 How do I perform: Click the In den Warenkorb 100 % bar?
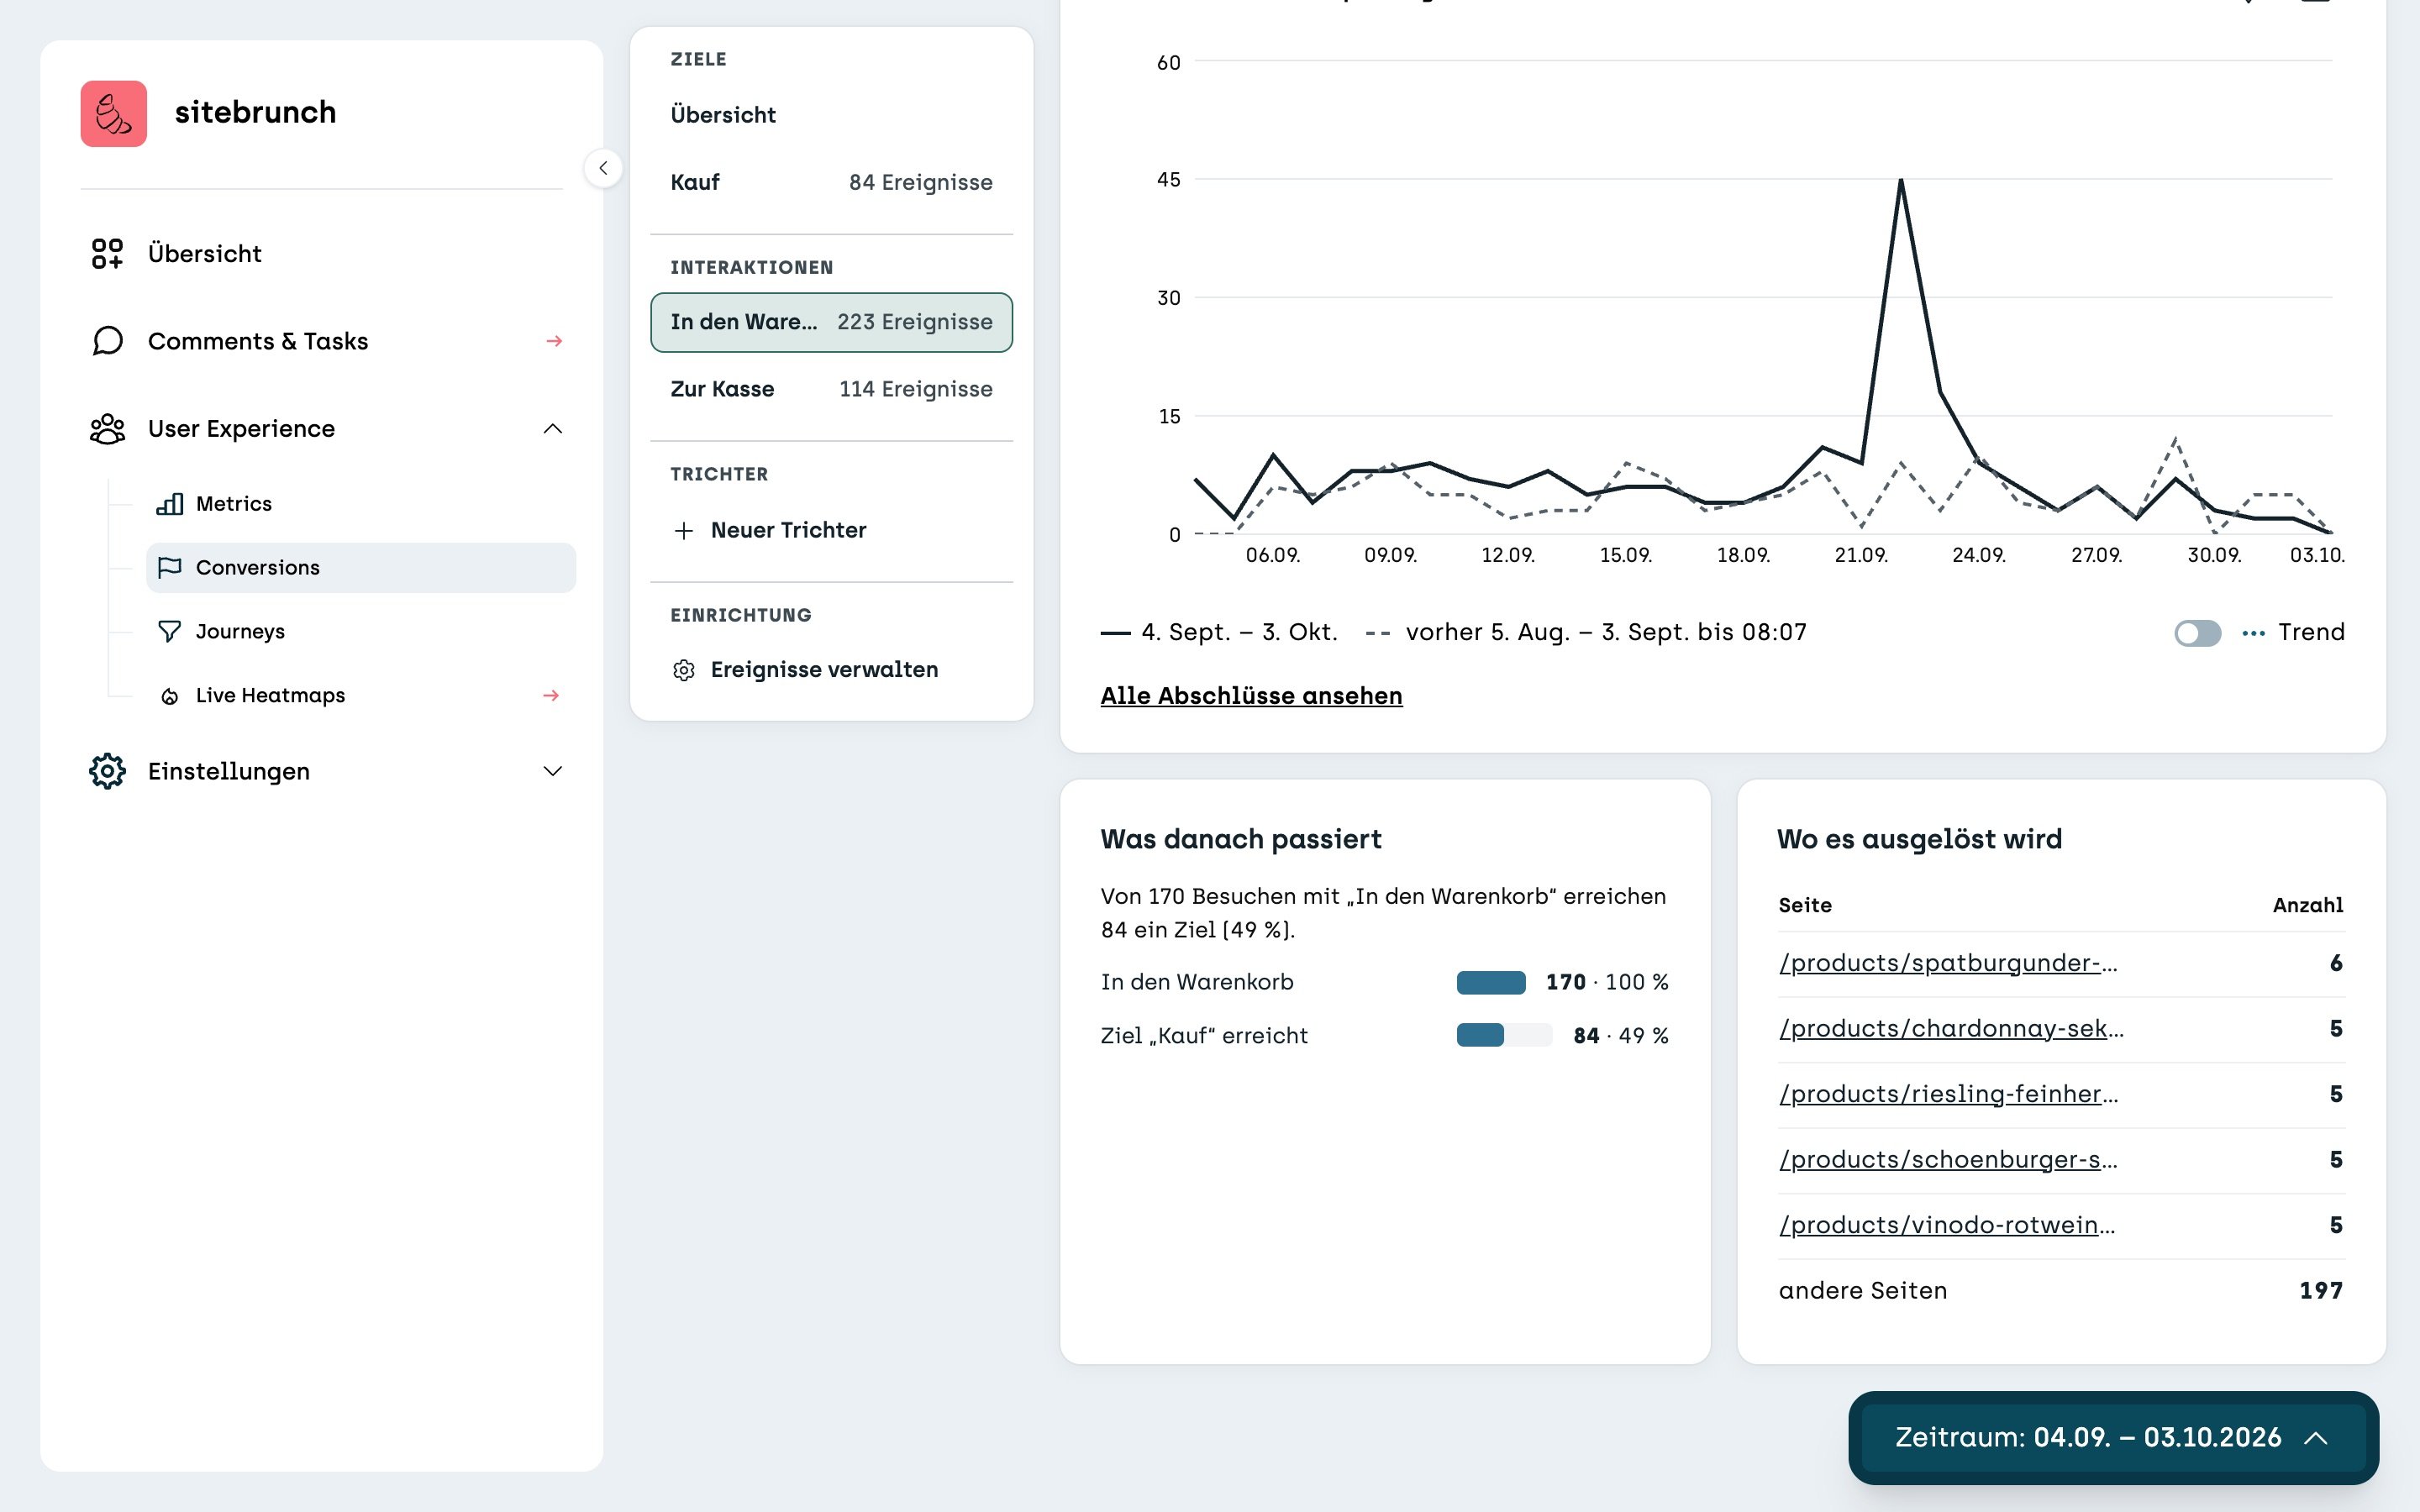click(1491, 983)
